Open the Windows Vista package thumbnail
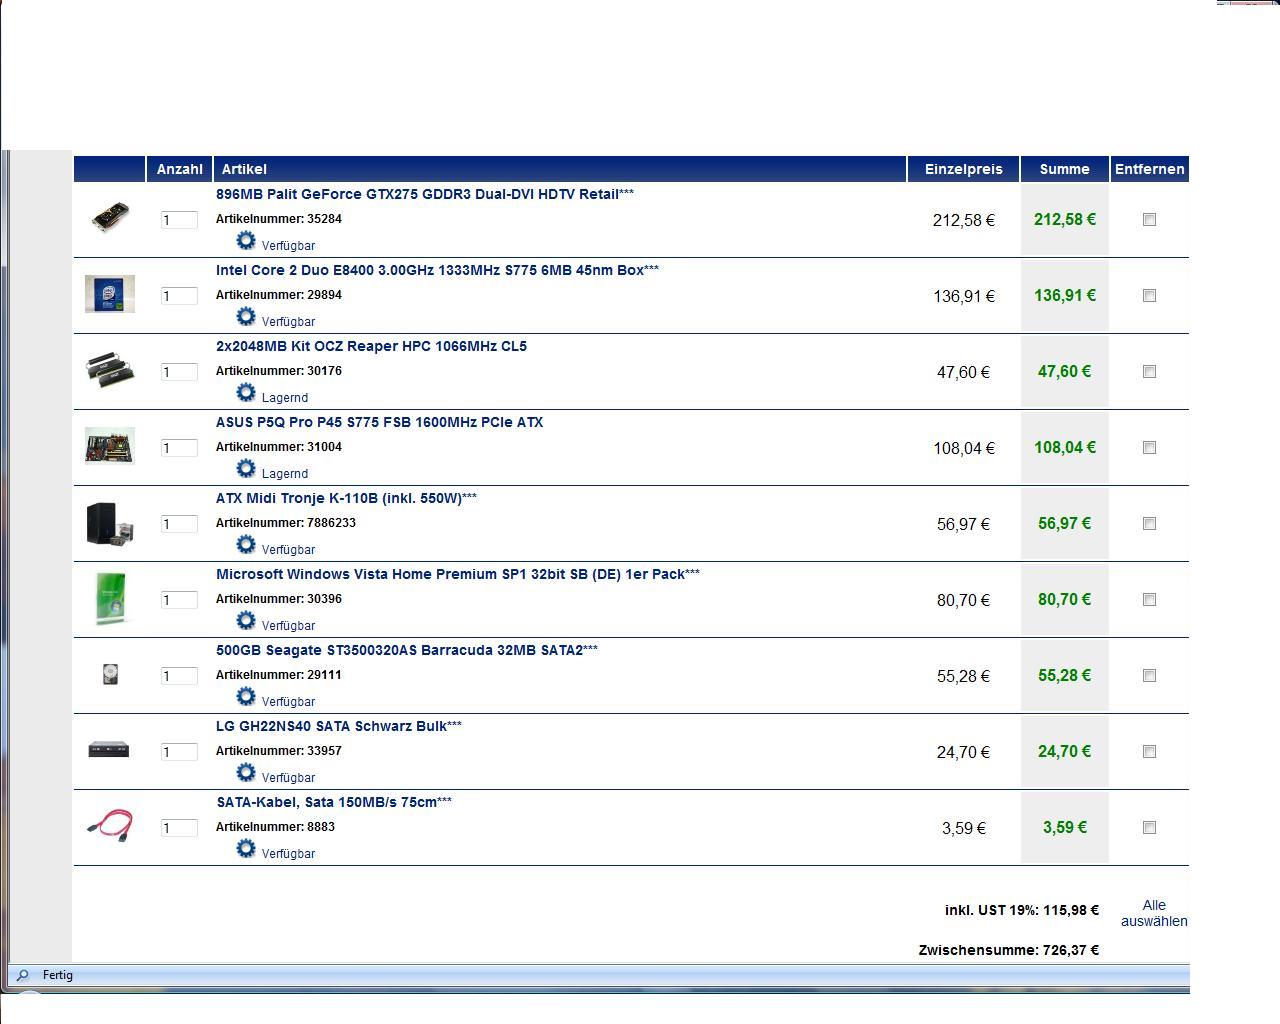 [x=110, y=599]
